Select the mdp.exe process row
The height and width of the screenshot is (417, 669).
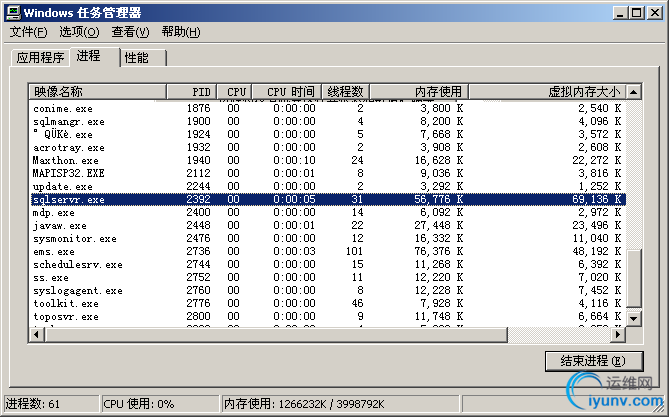tap(328, 213)
